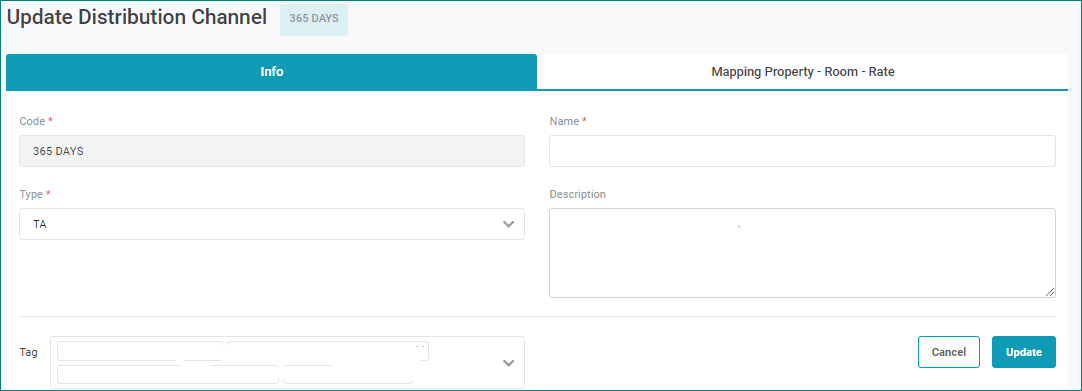Screen dimensions: 1082x391
Task: Click the 365 DAYS badge beside the title
Action: pos(314,19)
